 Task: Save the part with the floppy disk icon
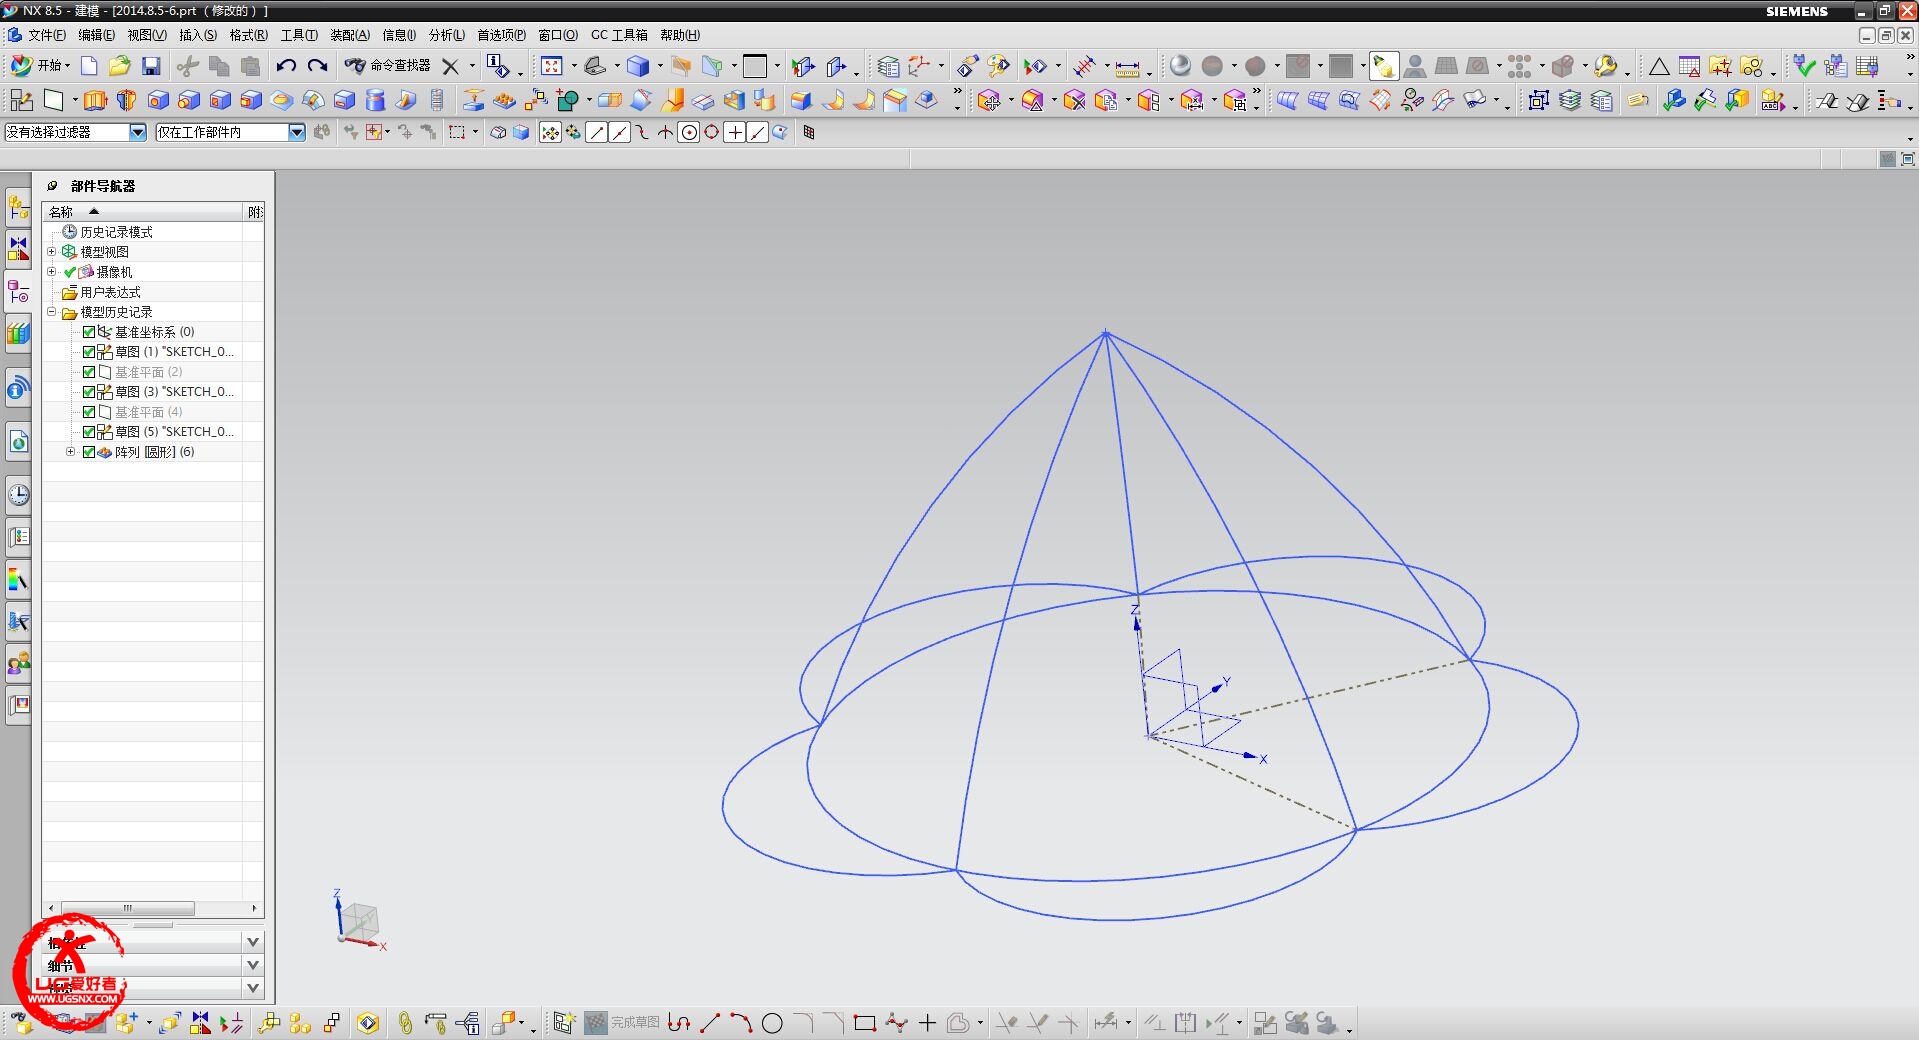click(151, 66)
